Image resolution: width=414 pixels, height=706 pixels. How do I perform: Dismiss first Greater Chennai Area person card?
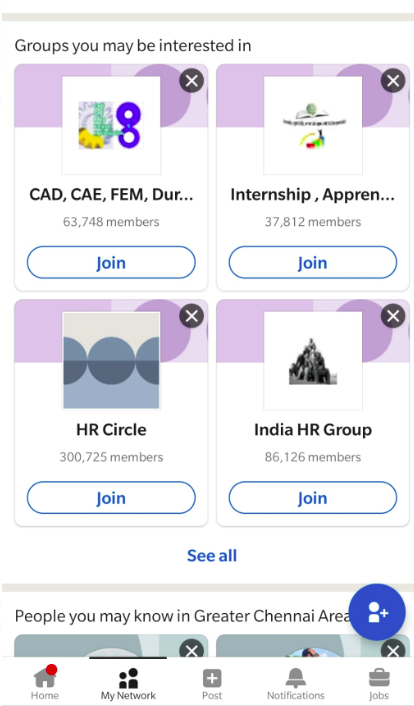[x=191, y=650]
